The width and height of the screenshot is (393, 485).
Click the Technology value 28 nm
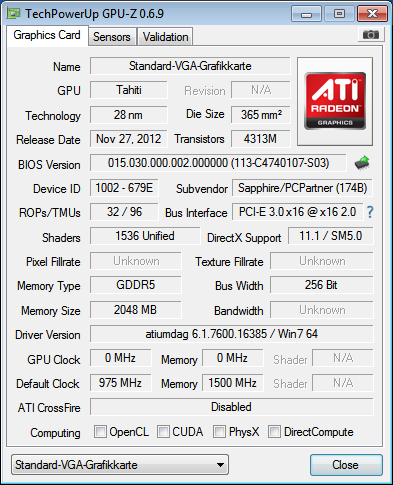[x=129, y=115]
